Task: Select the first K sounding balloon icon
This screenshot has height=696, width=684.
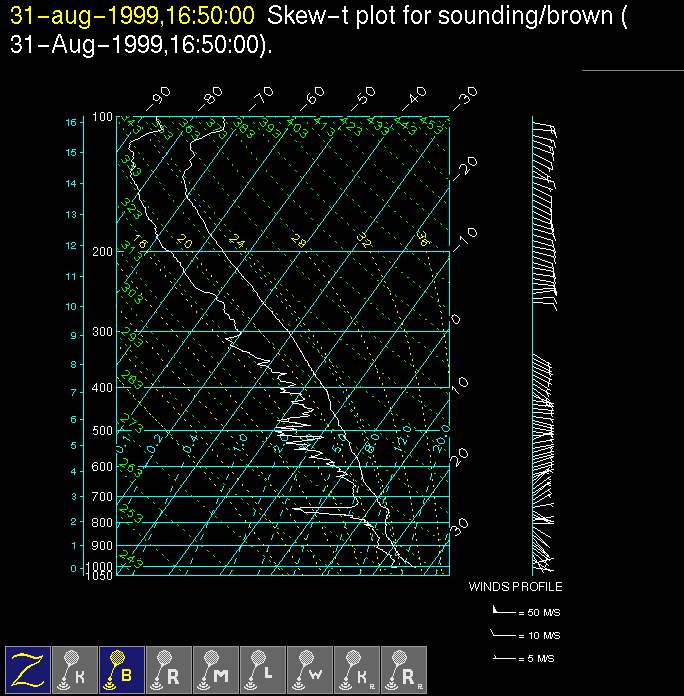Action: pyautogui.click(x=75, y=669)
